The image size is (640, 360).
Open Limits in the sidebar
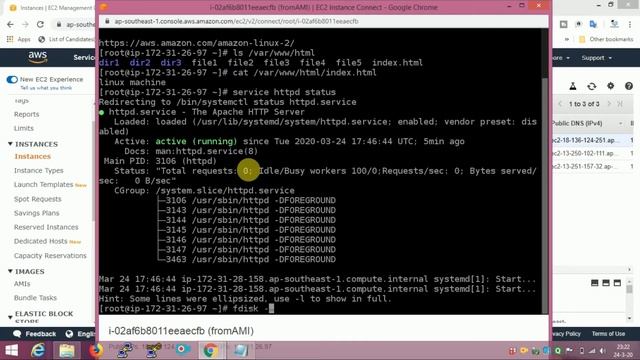tap(24, 128)
